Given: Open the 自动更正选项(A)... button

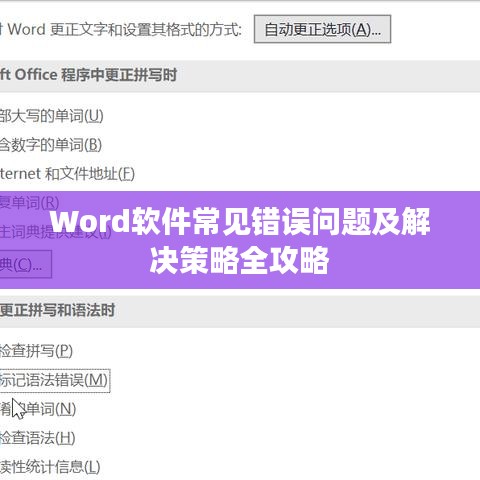Looking at the screenshot, I should pos(322,29).
